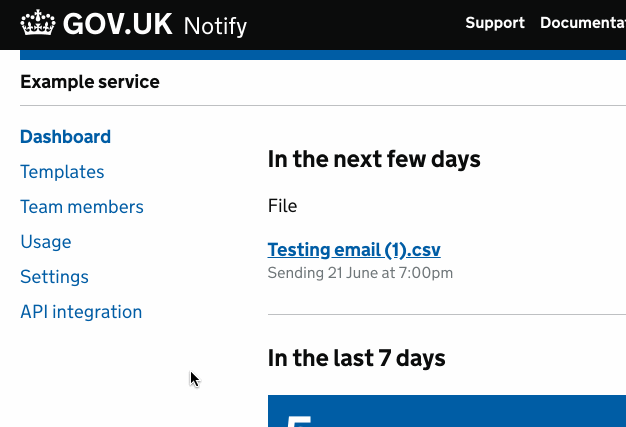Open API integration in the sidebar

point(81,312)
